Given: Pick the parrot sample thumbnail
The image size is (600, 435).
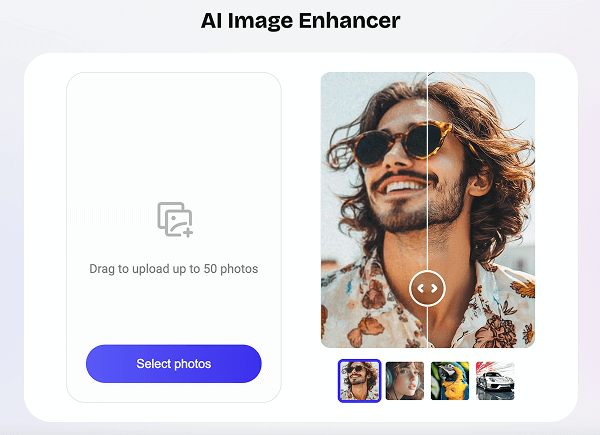Looking at the screenshot, I should coord(450,381).
